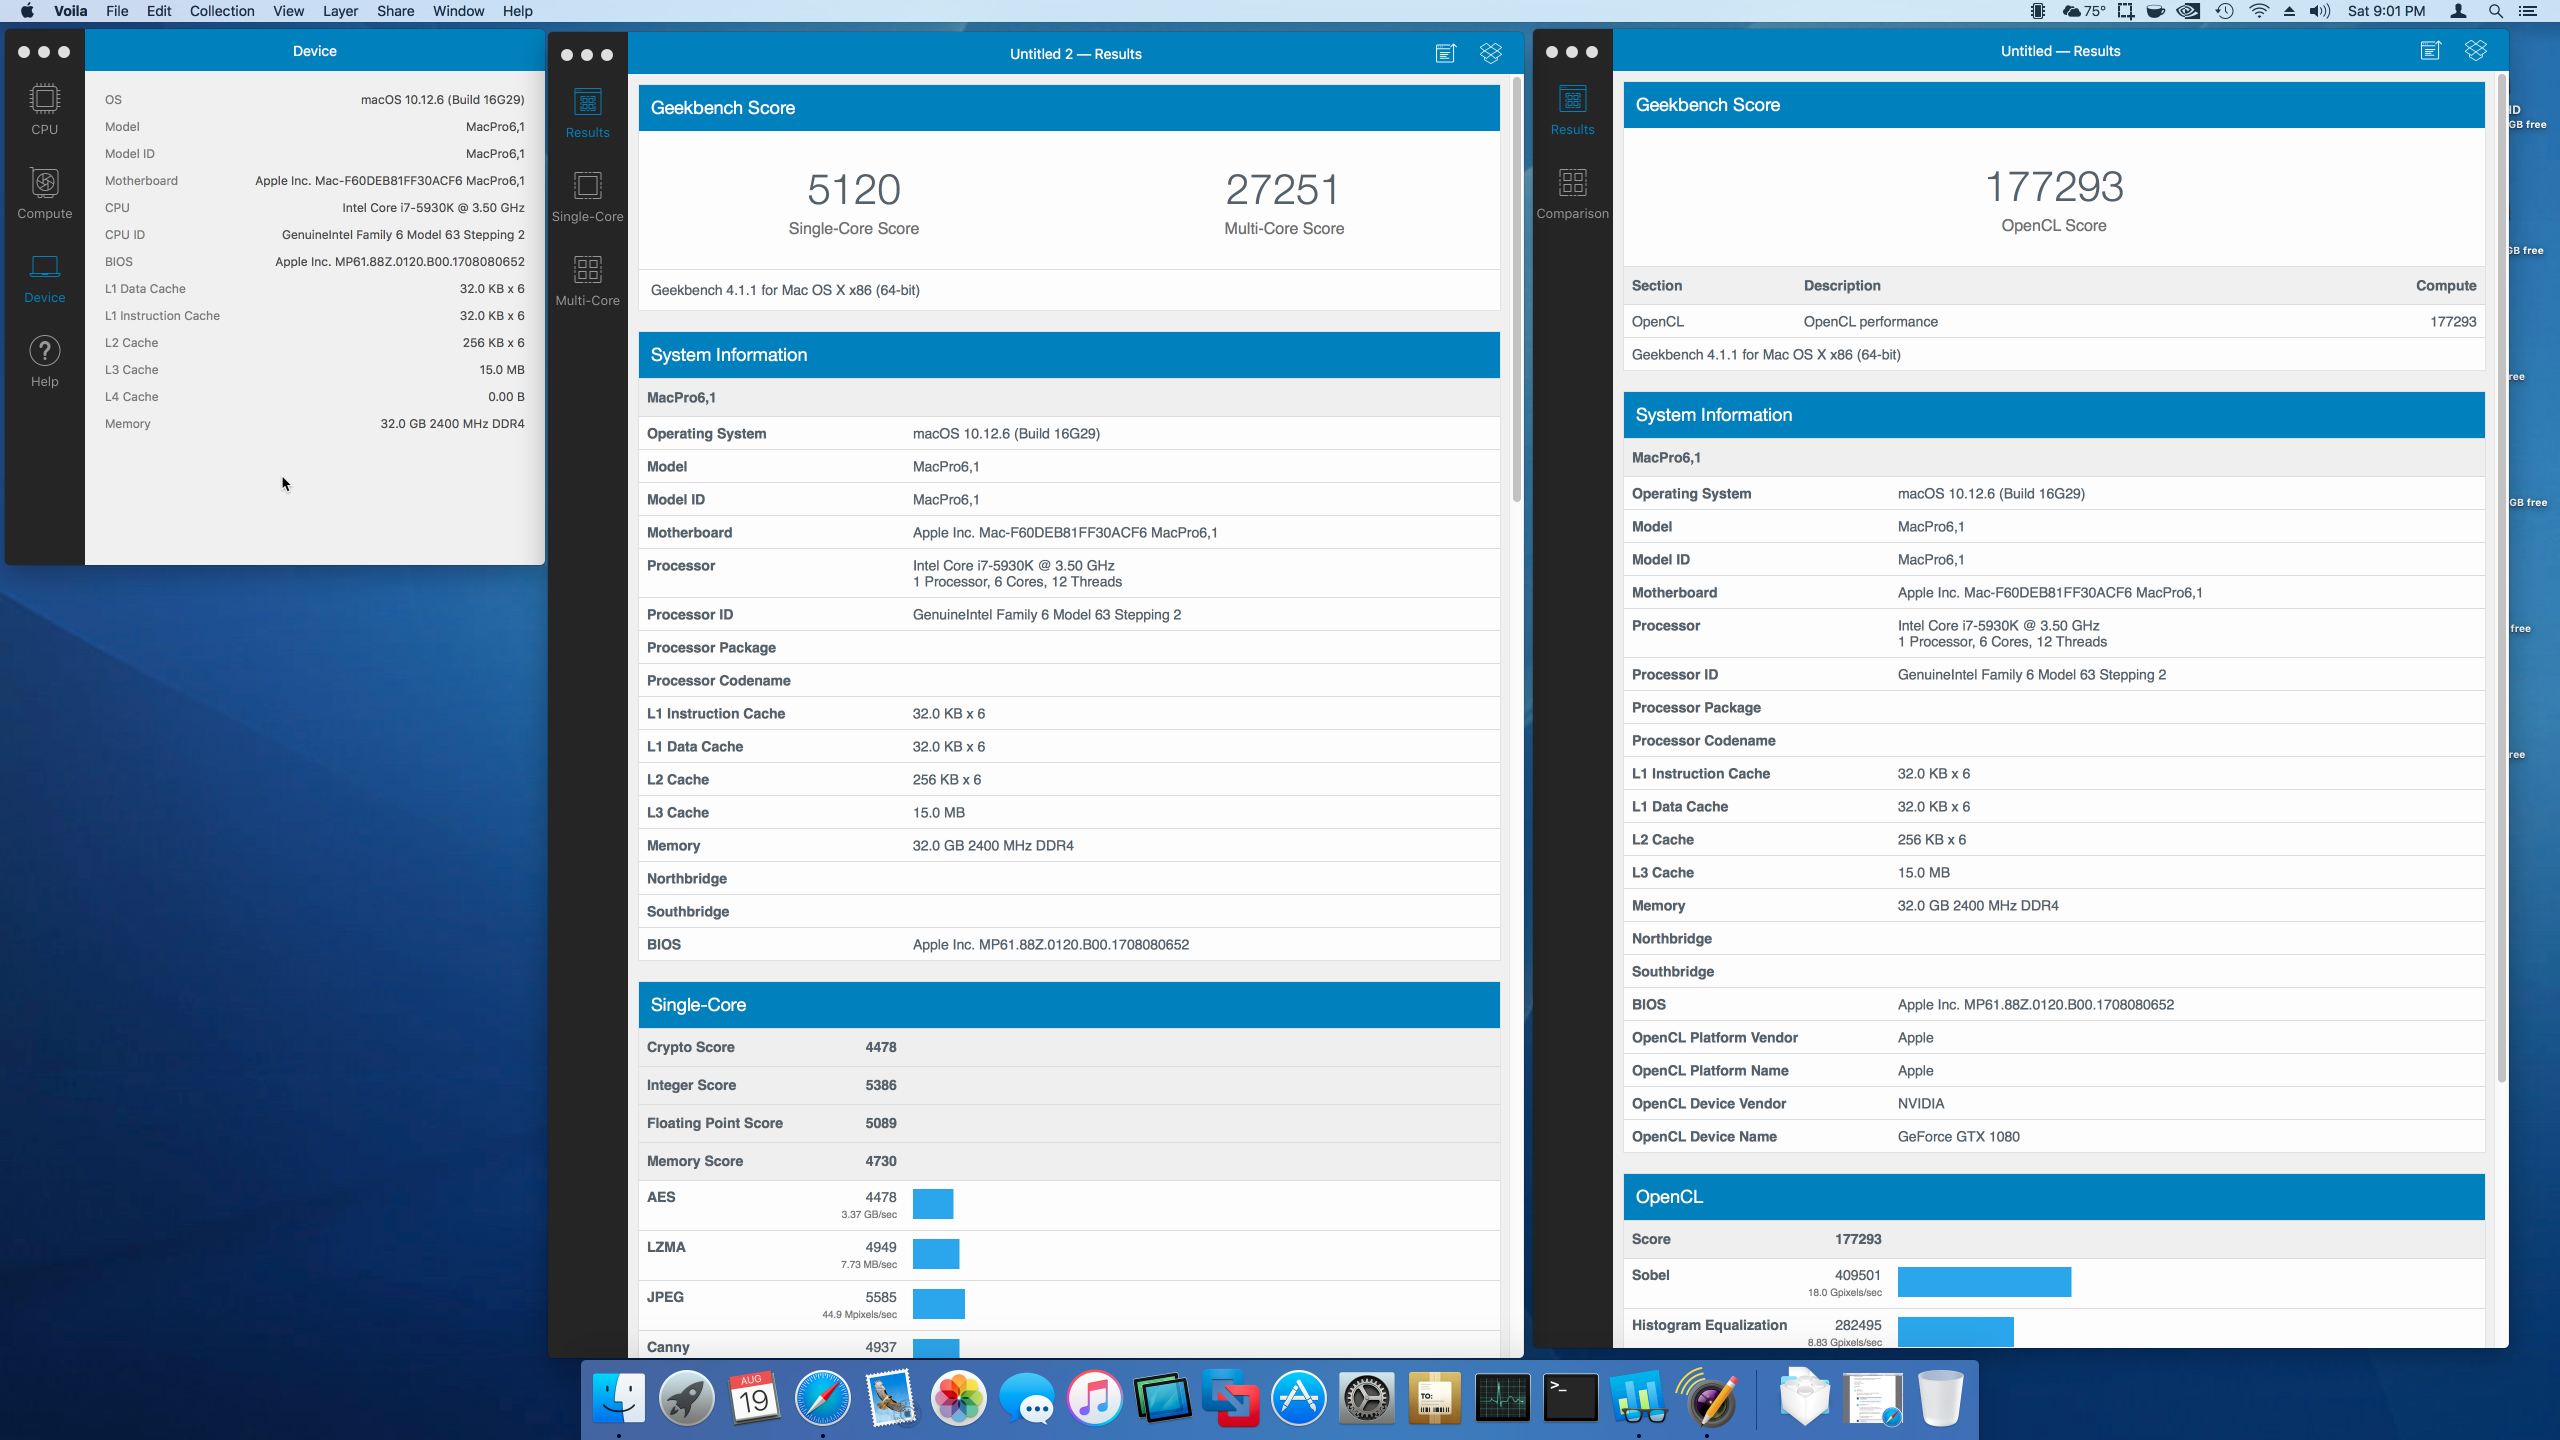
Task: Click the 'Compute' column header
Action: point(2446,286)
